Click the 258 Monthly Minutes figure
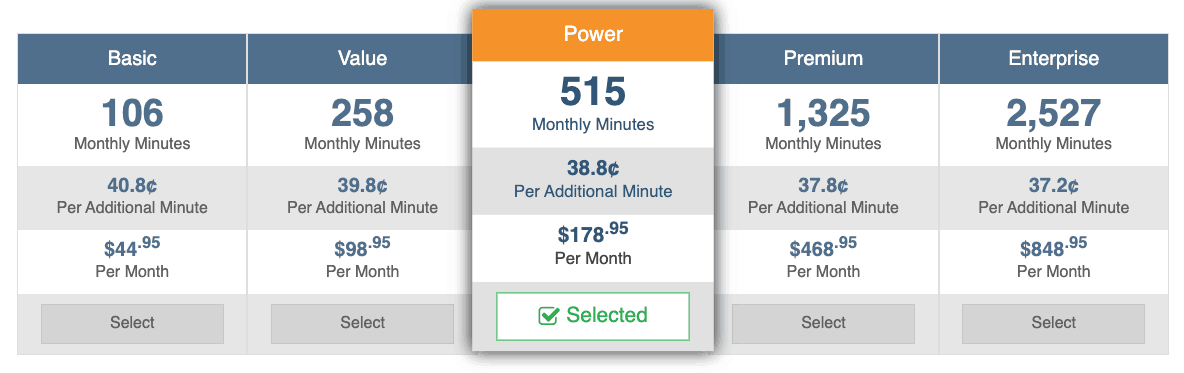Viewport: 1184px width, 373px height. pyautogui.click(x=362, y=113)
